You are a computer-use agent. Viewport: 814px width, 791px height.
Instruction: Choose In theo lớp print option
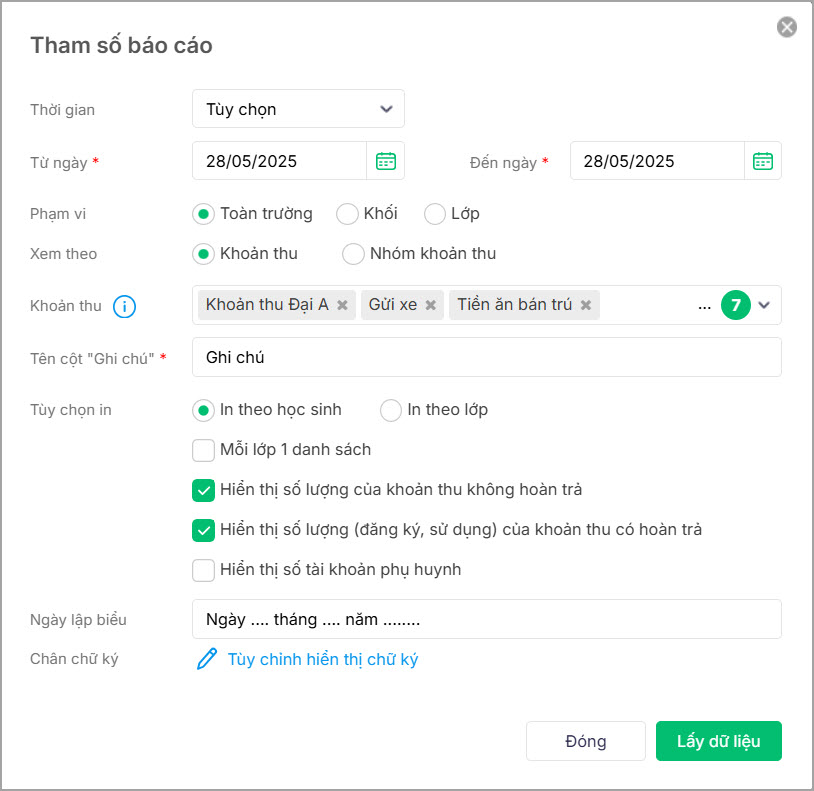coord(390,410)
